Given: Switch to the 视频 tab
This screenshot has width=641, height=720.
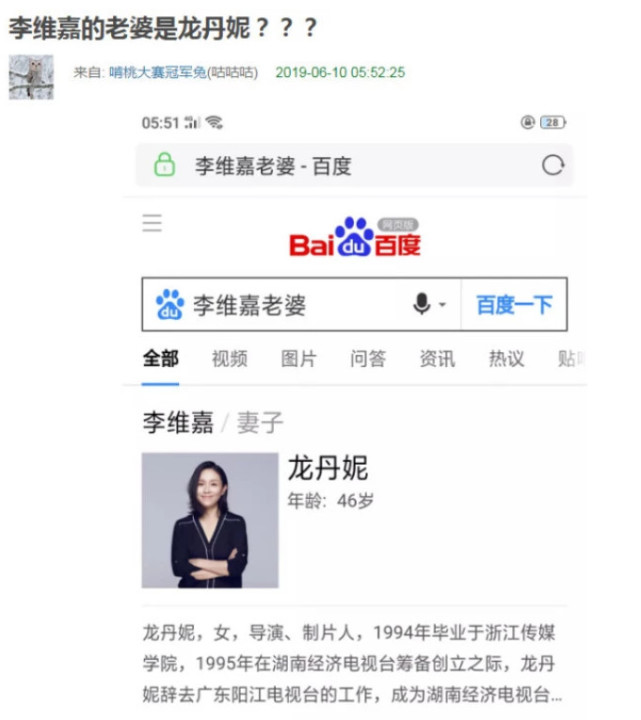Looking at the screenshot, I should (230, 359).
